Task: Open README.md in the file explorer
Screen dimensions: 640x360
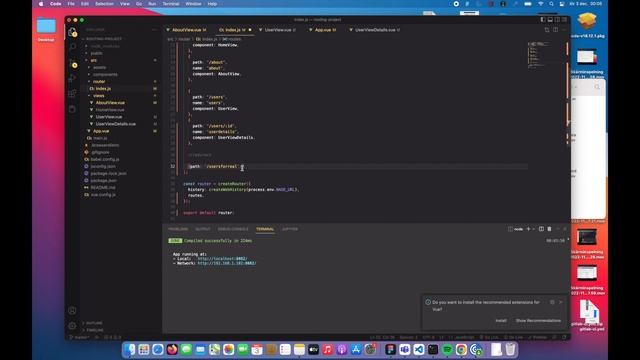Action: tap(103, 187)
